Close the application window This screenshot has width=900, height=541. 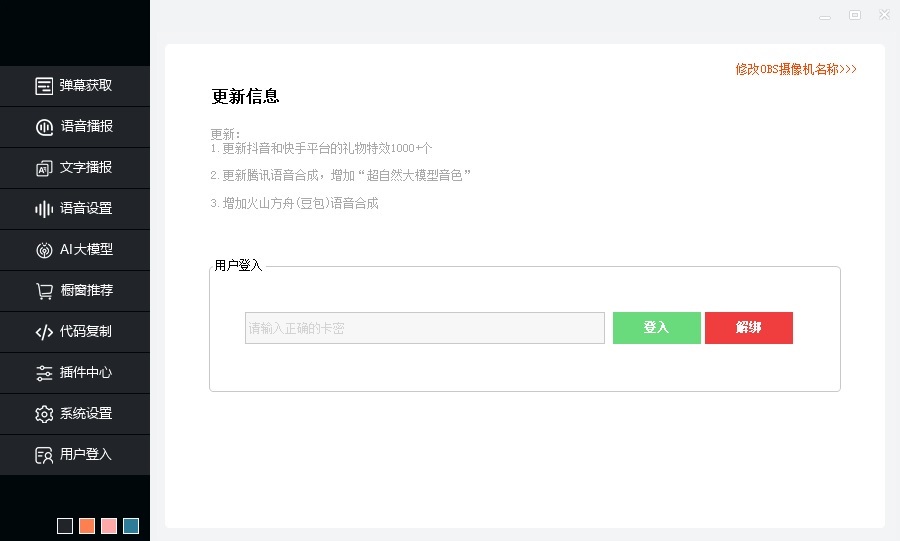(885, 15)
